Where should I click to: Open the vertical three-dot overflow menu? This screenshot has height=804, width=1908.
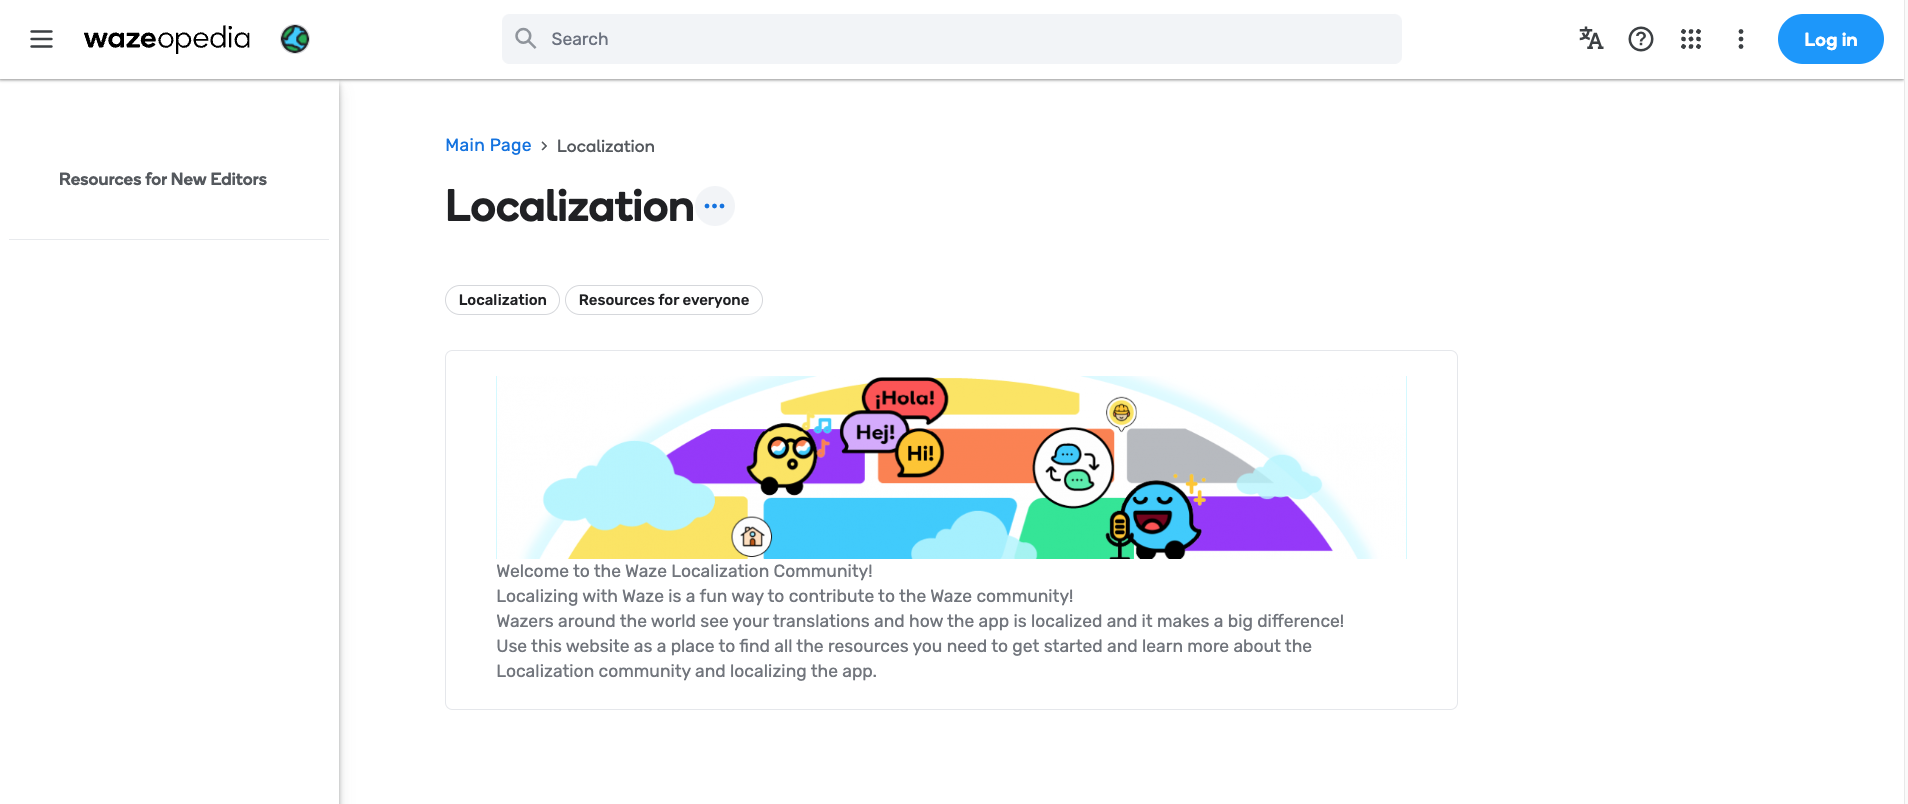click(1740, 38)
